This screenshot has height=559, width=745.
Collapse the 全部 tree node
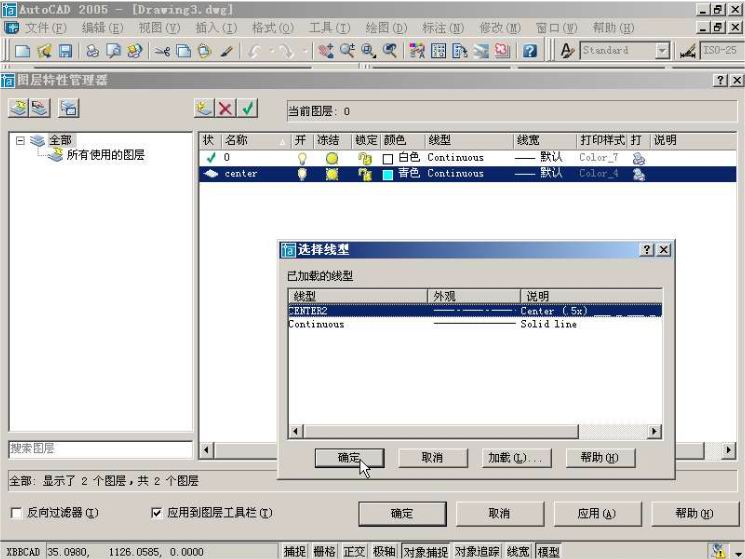[x=20, y=141]
